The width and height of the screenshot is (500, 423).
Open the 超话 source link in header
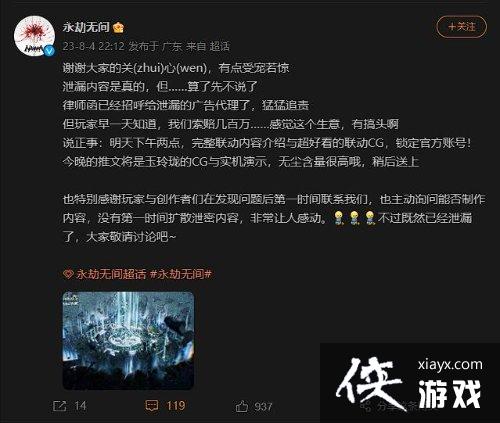click(x=219, y=46)
